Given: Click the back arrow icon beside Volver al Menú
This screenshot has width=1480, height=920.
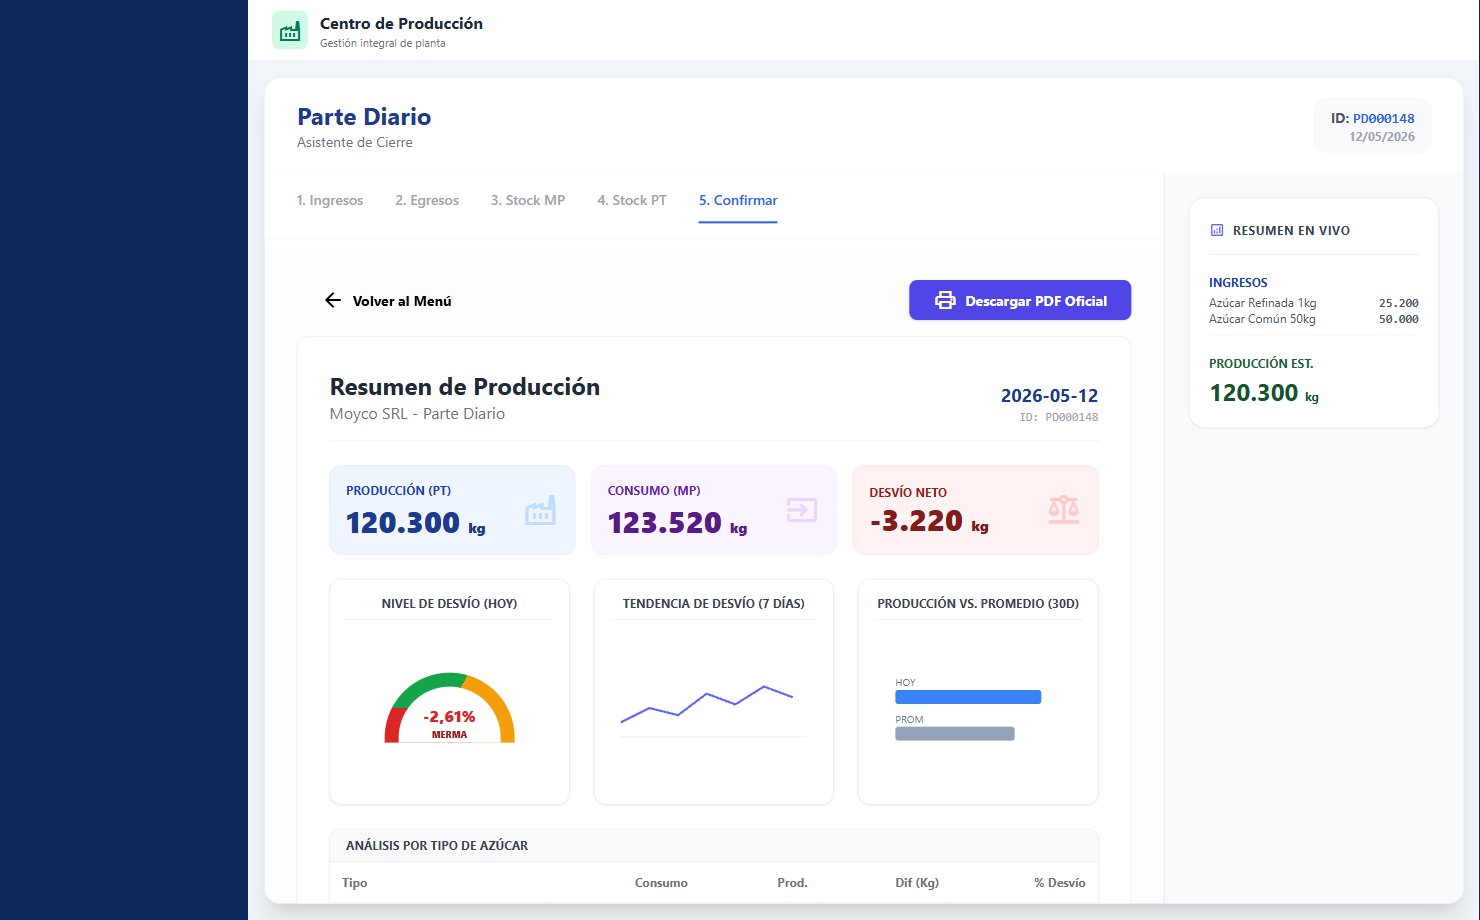Looking at the screenshot, I should [333, 300].
